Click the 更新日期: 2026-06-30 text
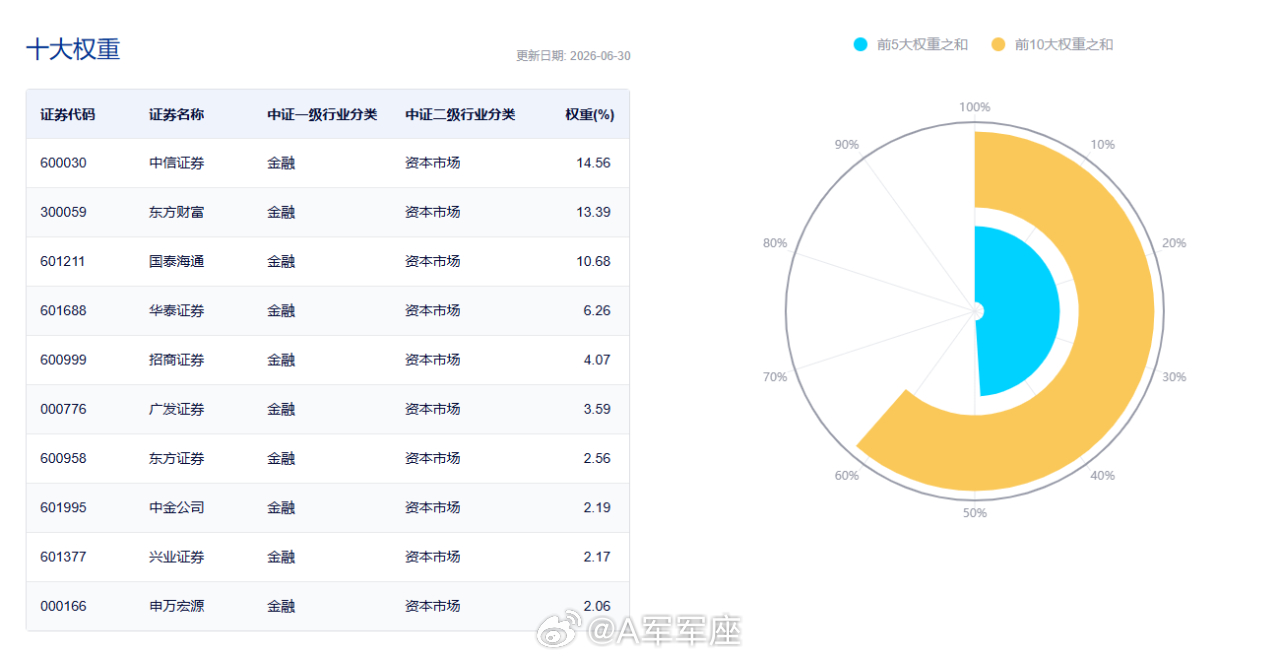 pos(573,56)
